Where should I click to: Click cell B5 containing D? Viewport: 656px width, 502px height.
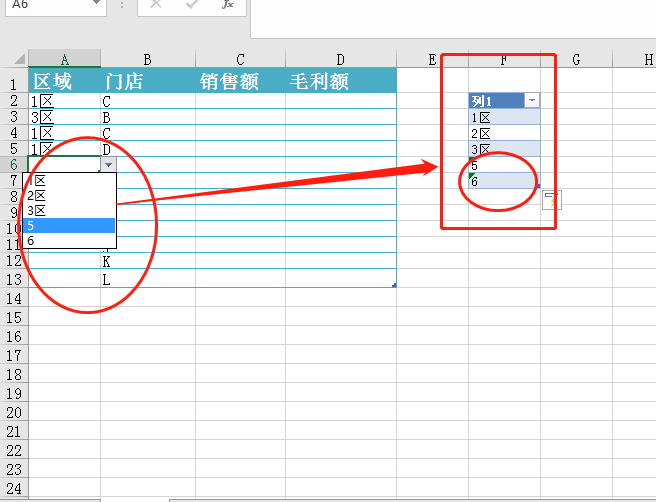click(x=148, y=149)
